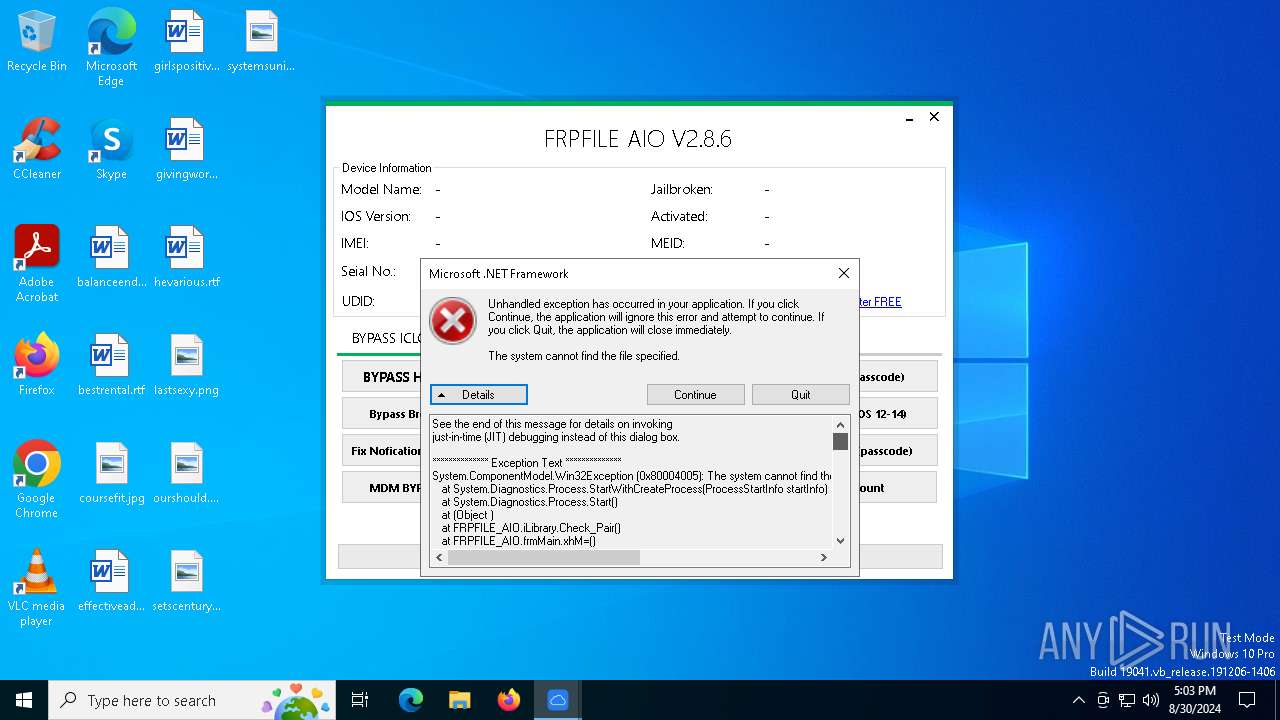Click the 'MEID:' label
The width and height of the screenshot is (1280, 720).
[x=667, y=243]
